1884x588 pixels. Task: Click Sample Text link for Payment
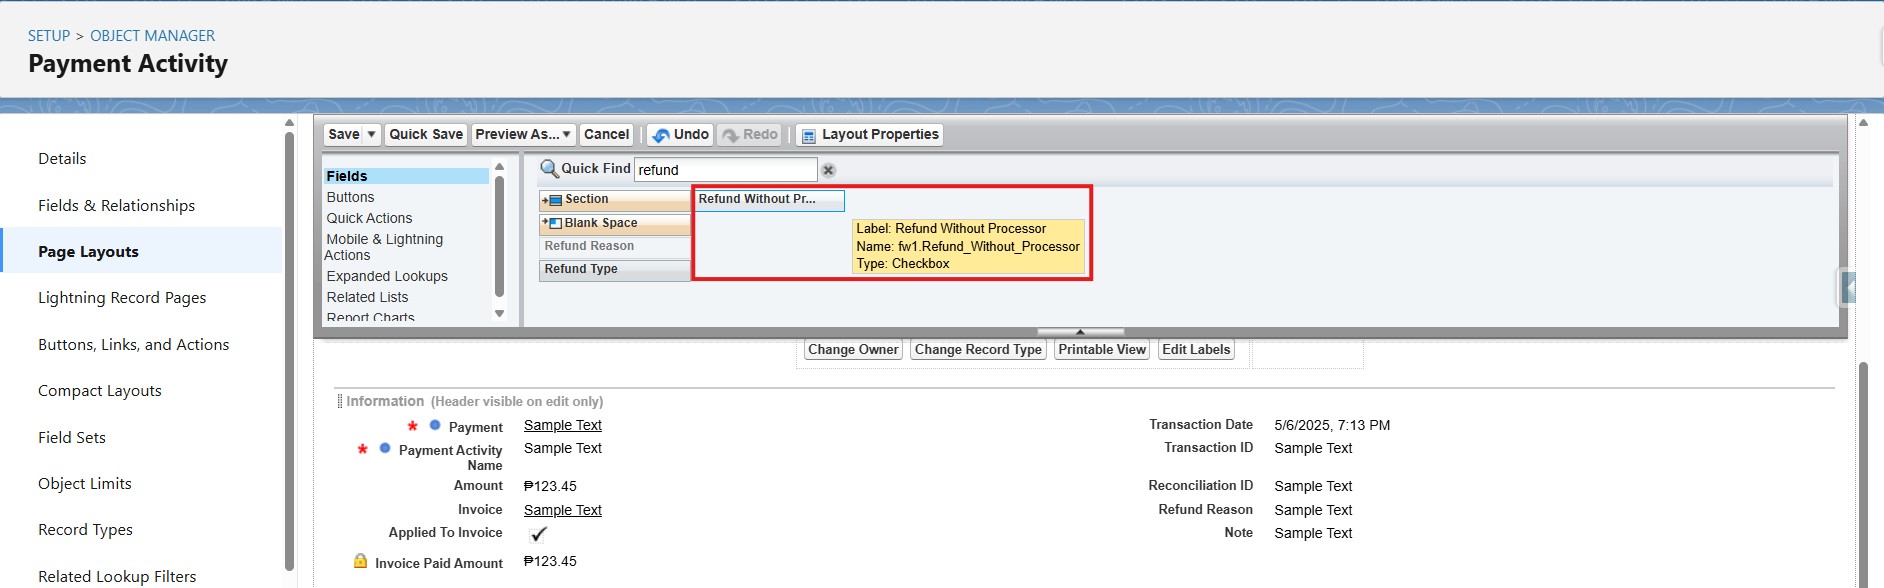[563, 426]
